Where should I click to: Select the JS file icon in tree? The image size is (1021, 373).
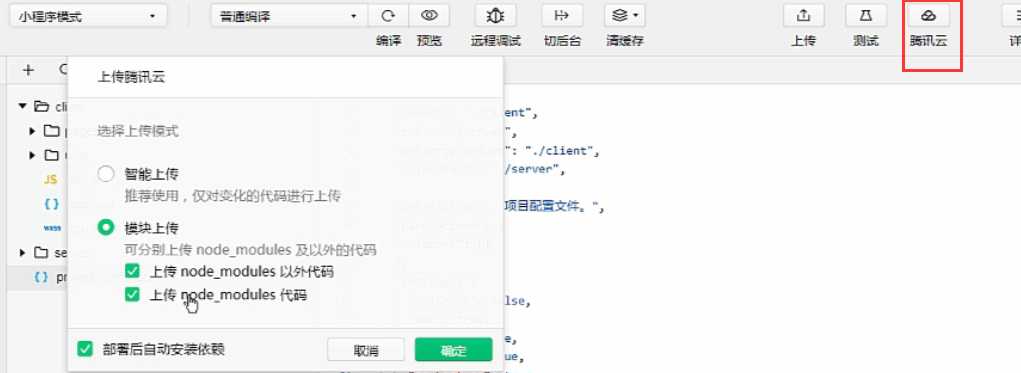51,179
